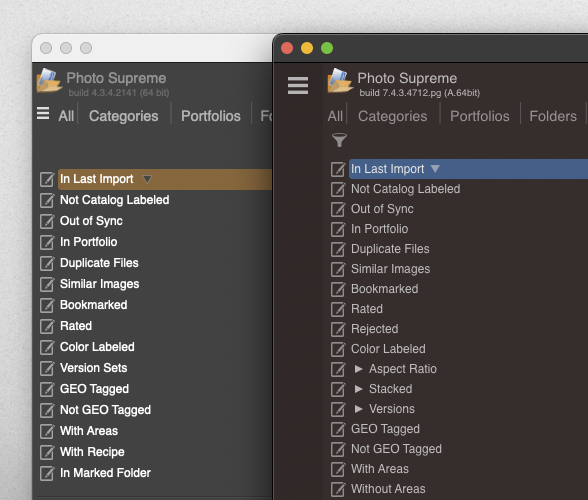
Task: Click the filter funnel icon in the right window
Action: pyautogui.click(x=339, y=140)
